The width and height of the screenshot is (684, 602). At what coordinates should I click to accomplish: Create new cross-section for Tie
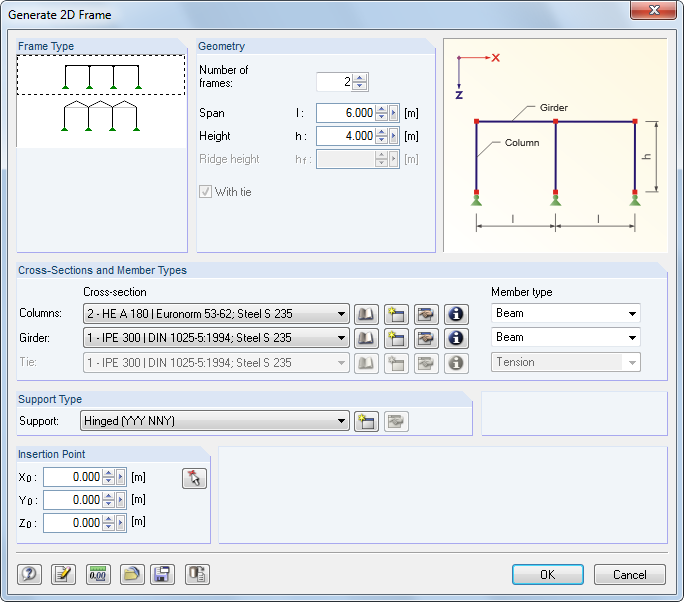pos(396,363)
